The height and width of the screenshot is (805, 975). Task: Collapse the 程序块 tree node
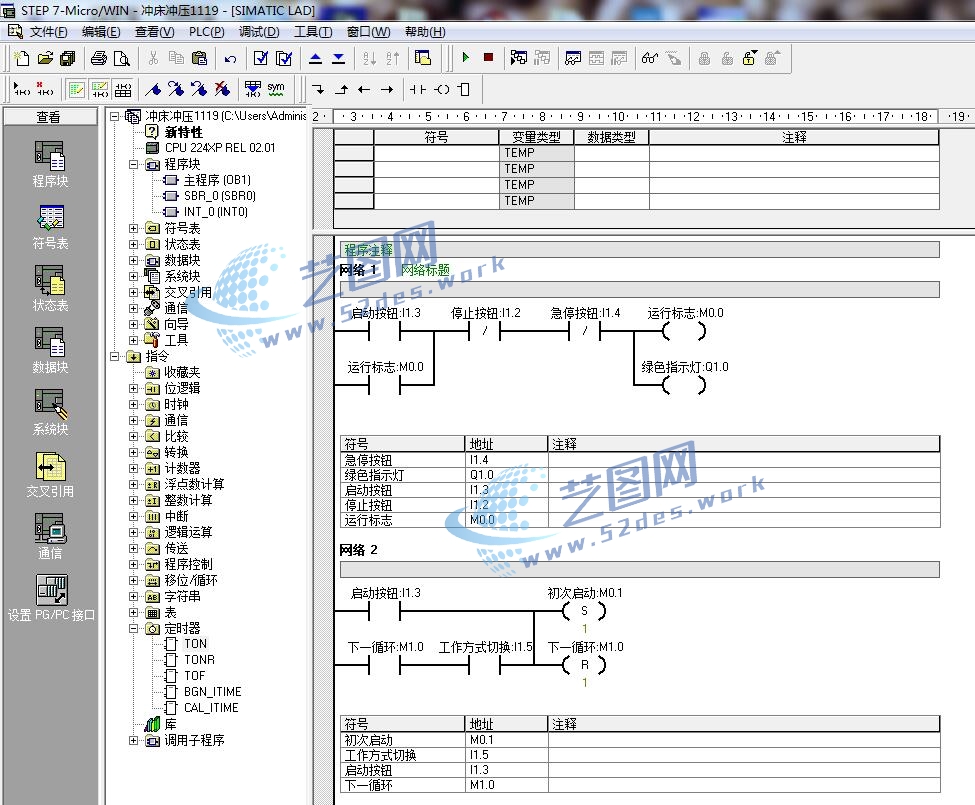[133, 165]
